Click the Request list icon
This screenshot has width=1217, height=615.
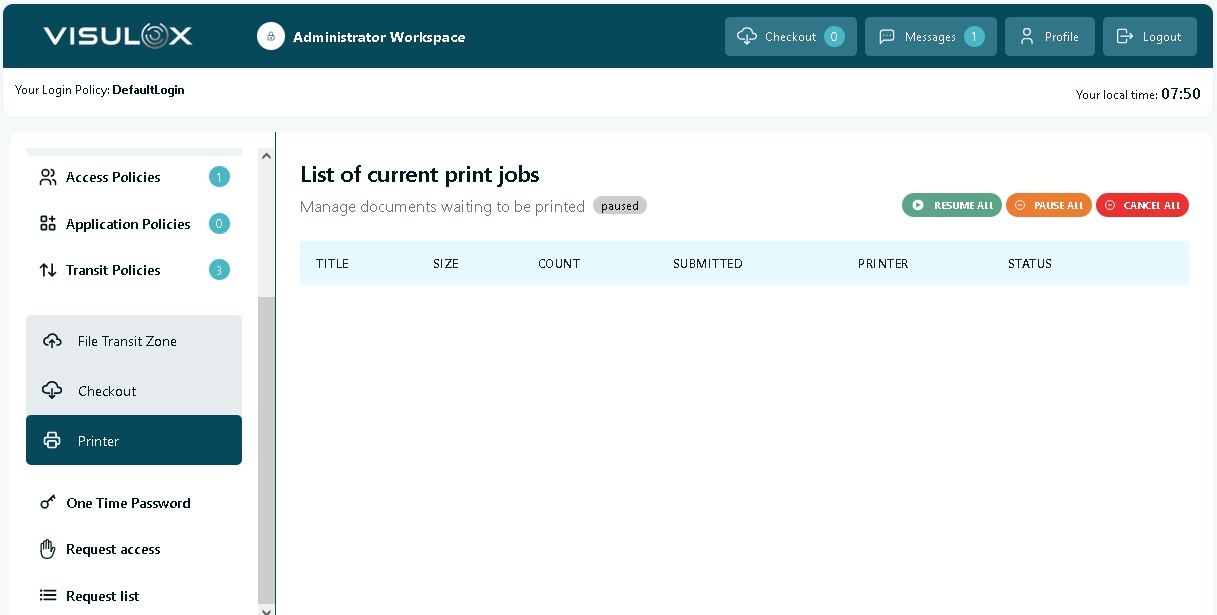click(47, 596)
